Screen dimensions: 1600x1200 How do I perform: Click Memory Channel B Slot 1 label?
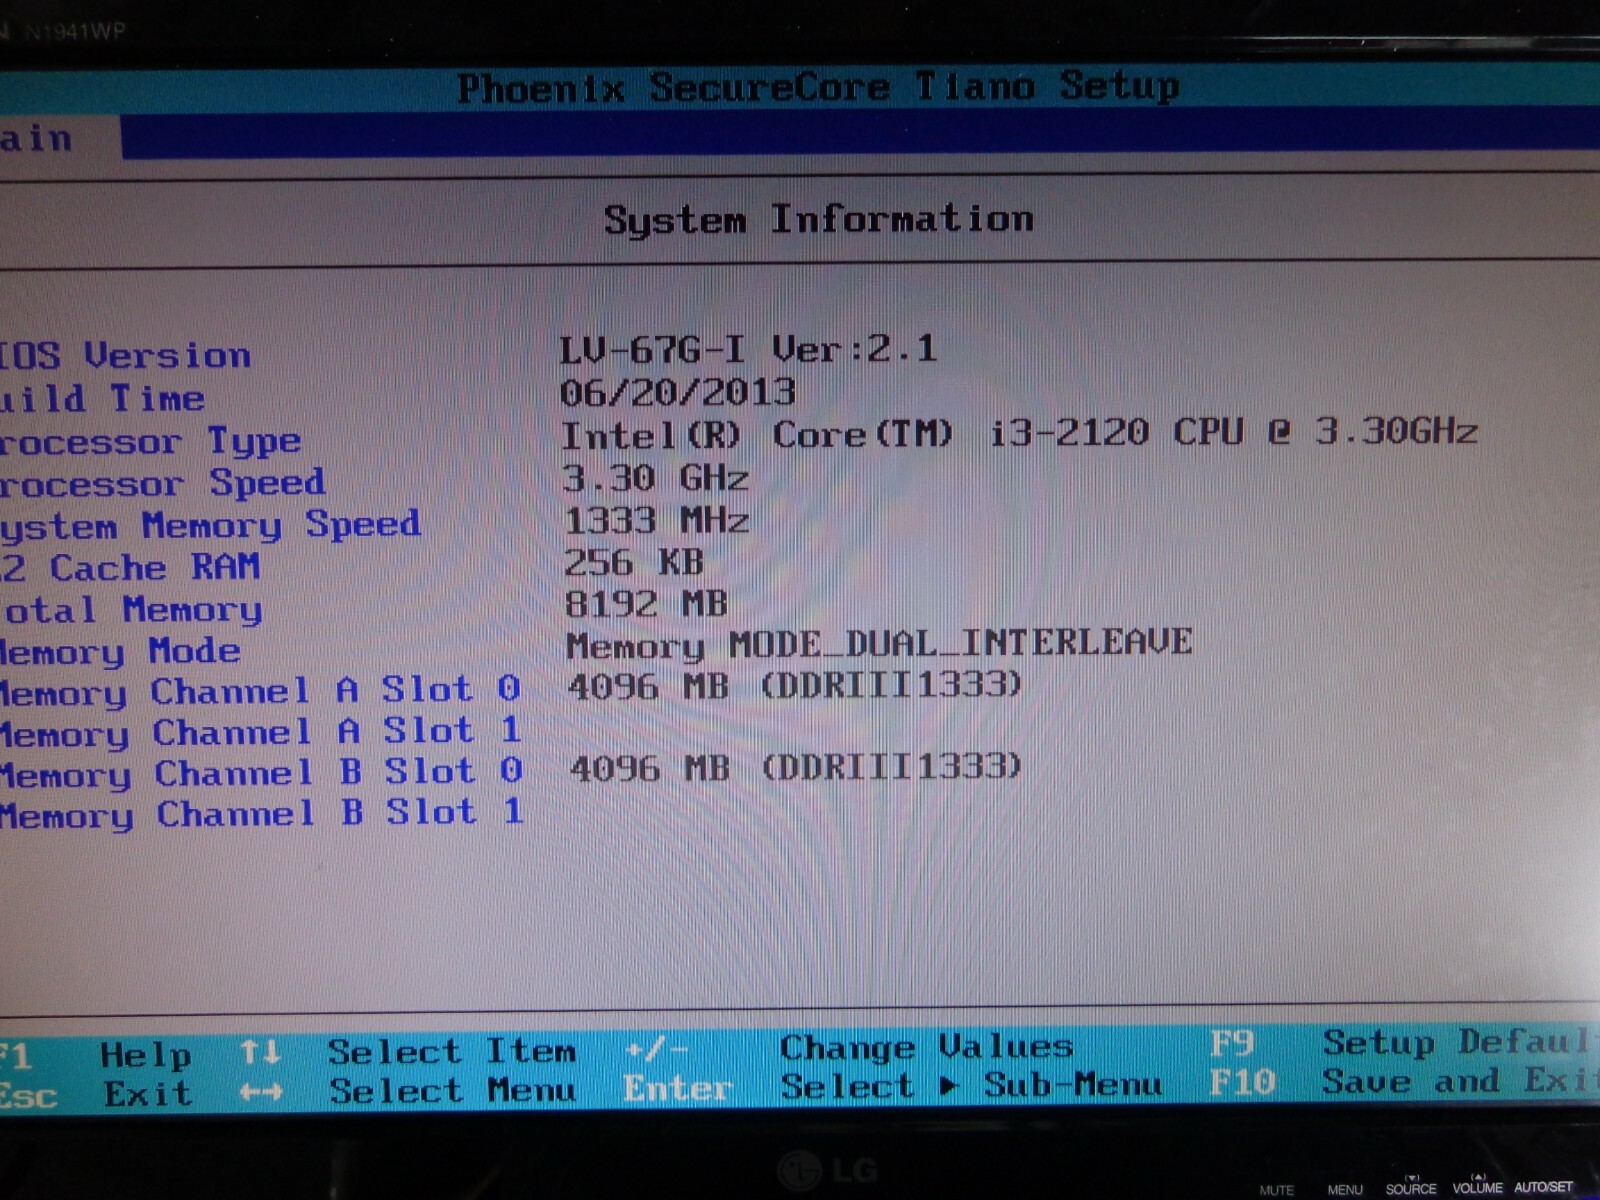point(262,814)
